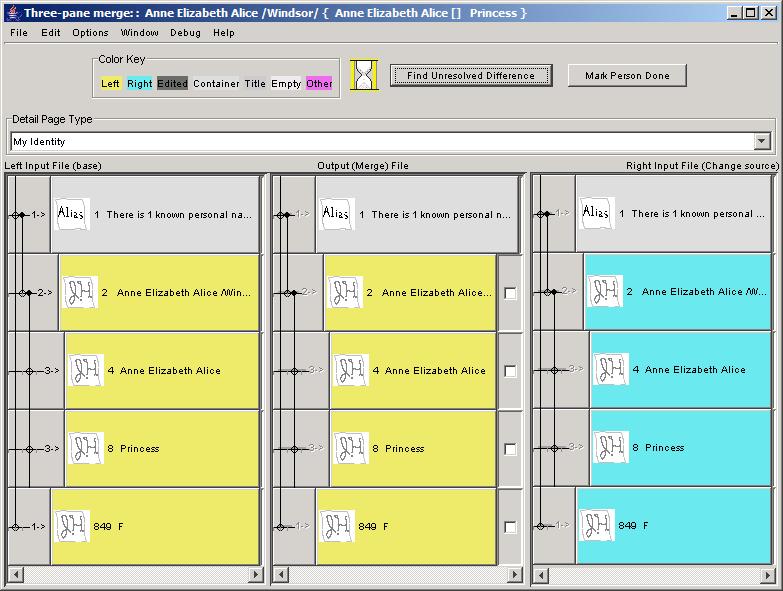Click signature icon for row 2 in right pane
This screenshot has width=783, height=591.
pyautogui.click(x=605, y=291)
